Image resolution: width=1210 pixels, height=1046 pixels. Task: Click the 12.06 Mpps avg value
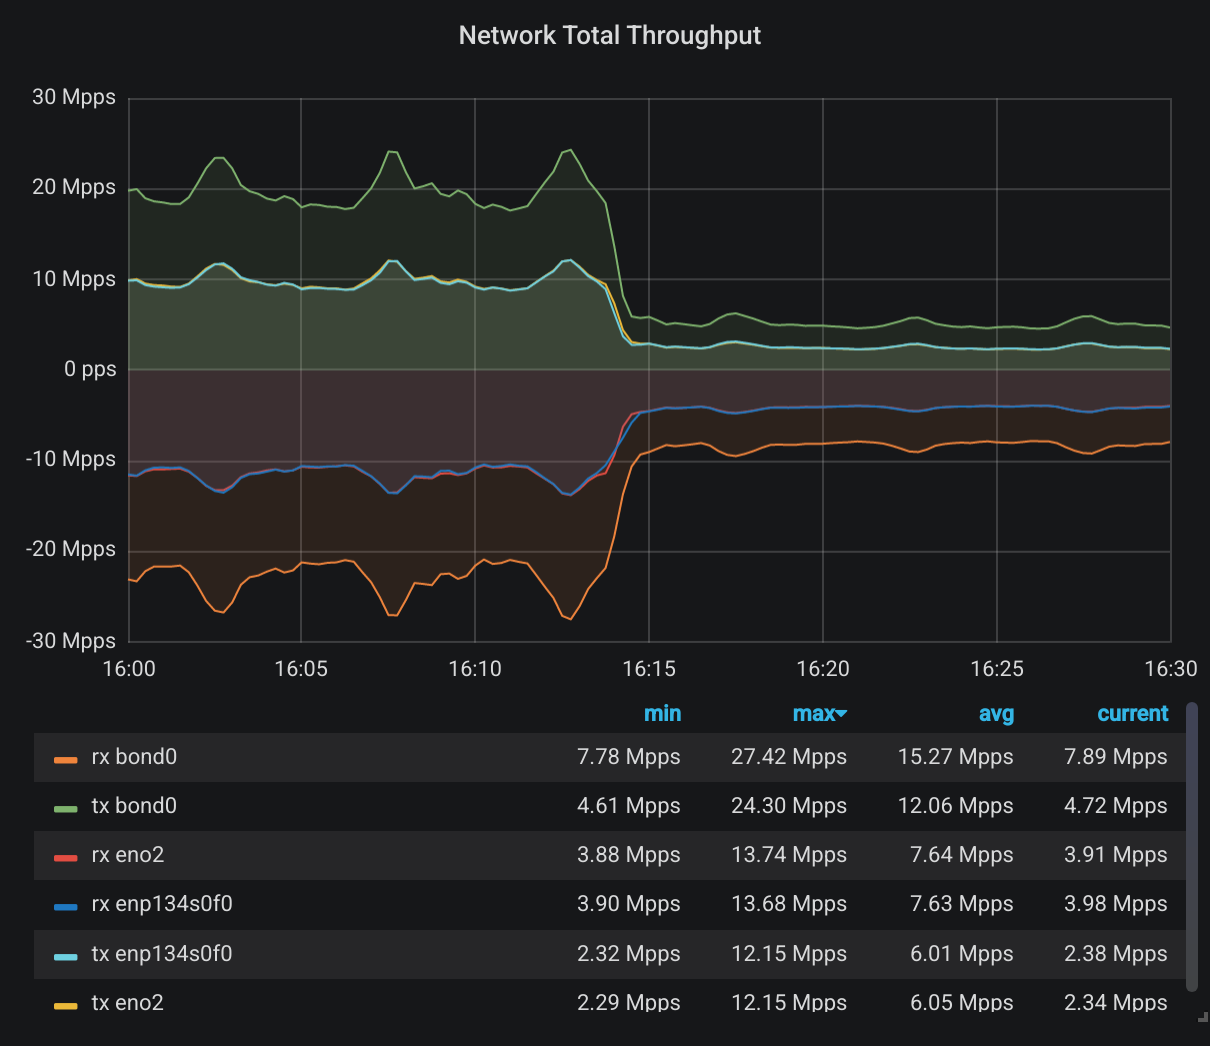pos(955,806)
